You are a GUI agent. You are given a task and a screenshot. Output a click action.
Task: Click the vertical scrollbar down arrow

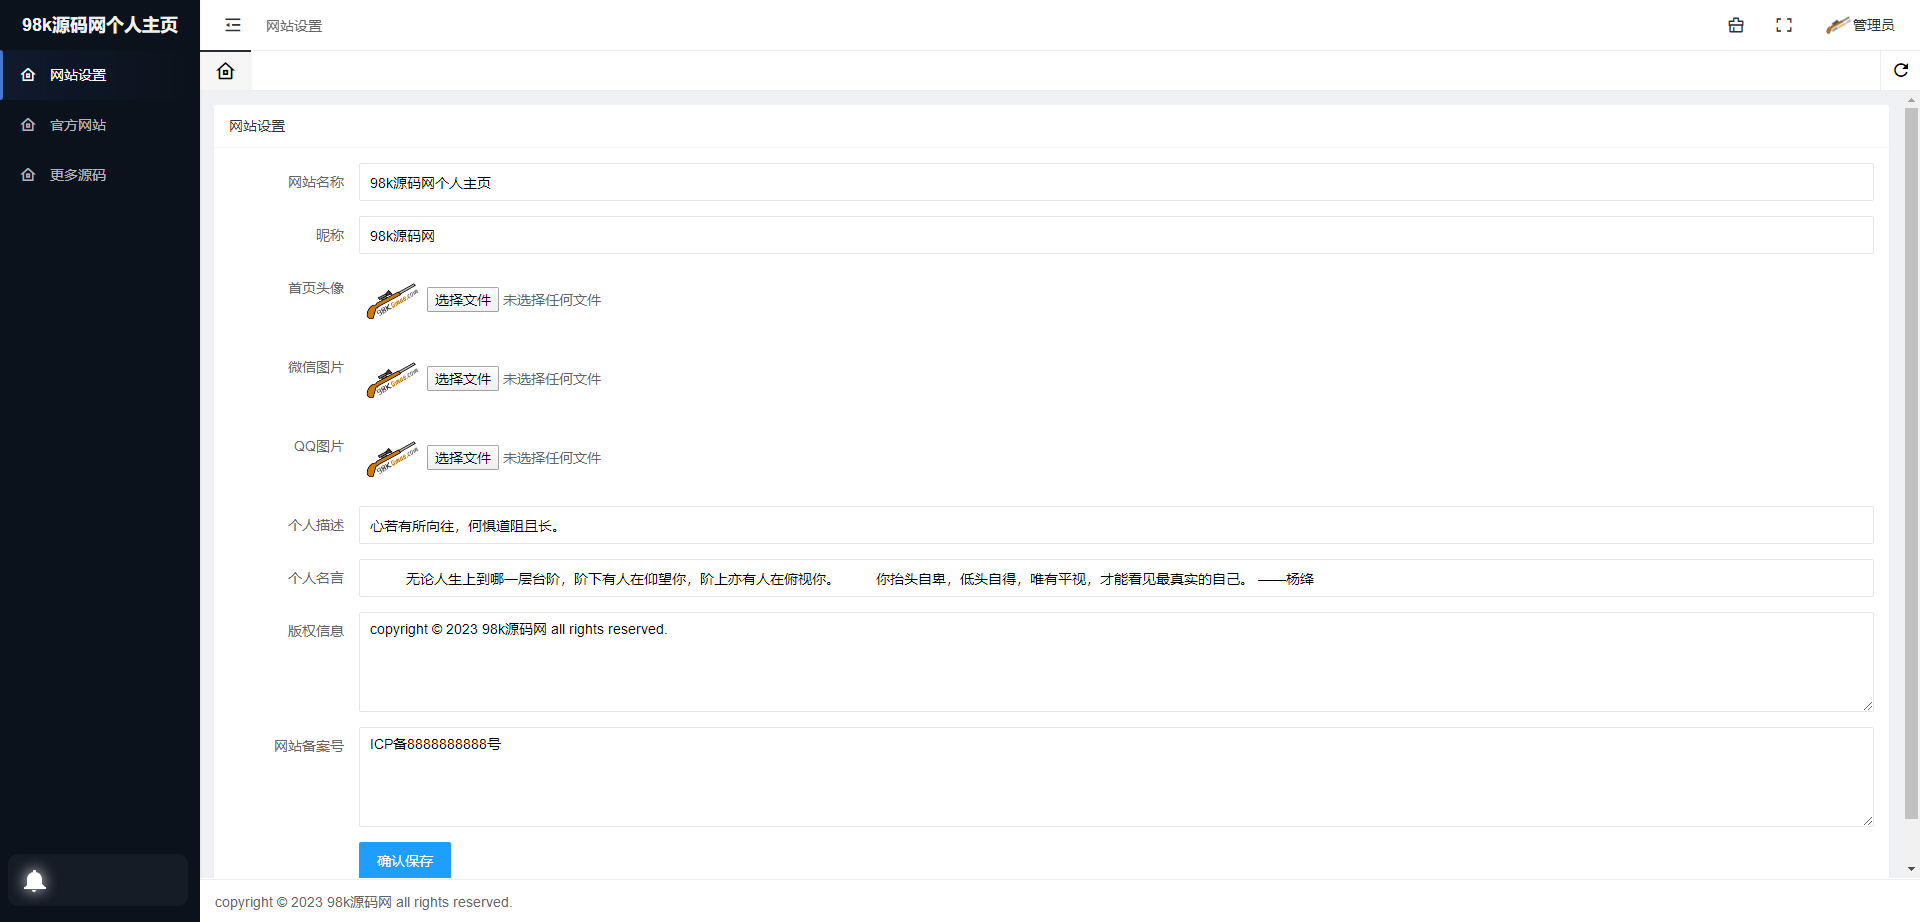point(1911,869)
